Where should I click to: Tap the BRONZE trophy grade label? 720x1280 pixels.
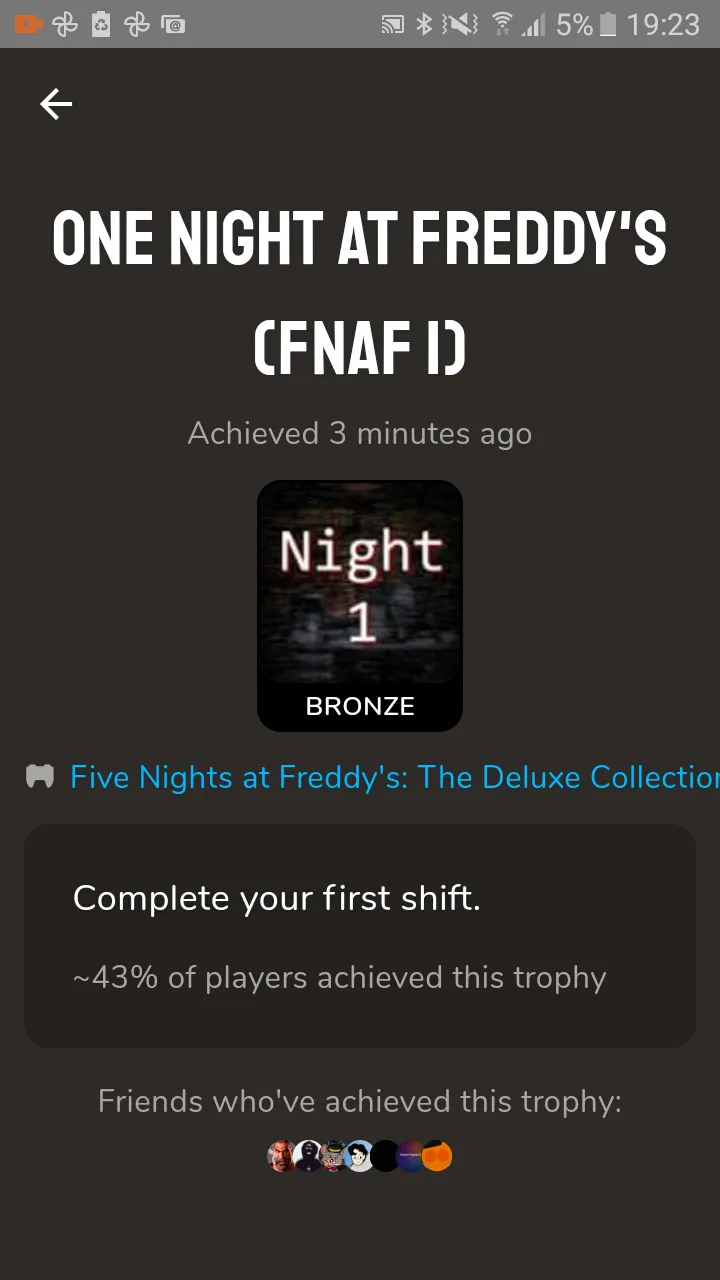coord(360,706)
